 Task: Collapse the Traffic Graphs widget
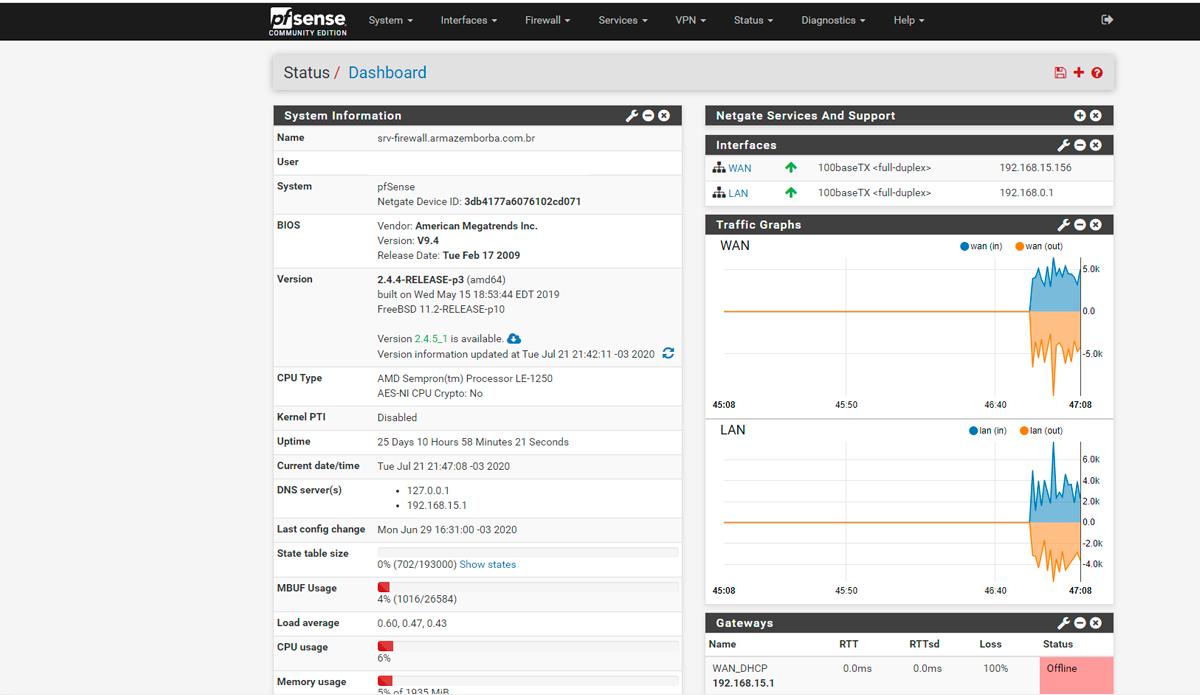point(1080,225)
